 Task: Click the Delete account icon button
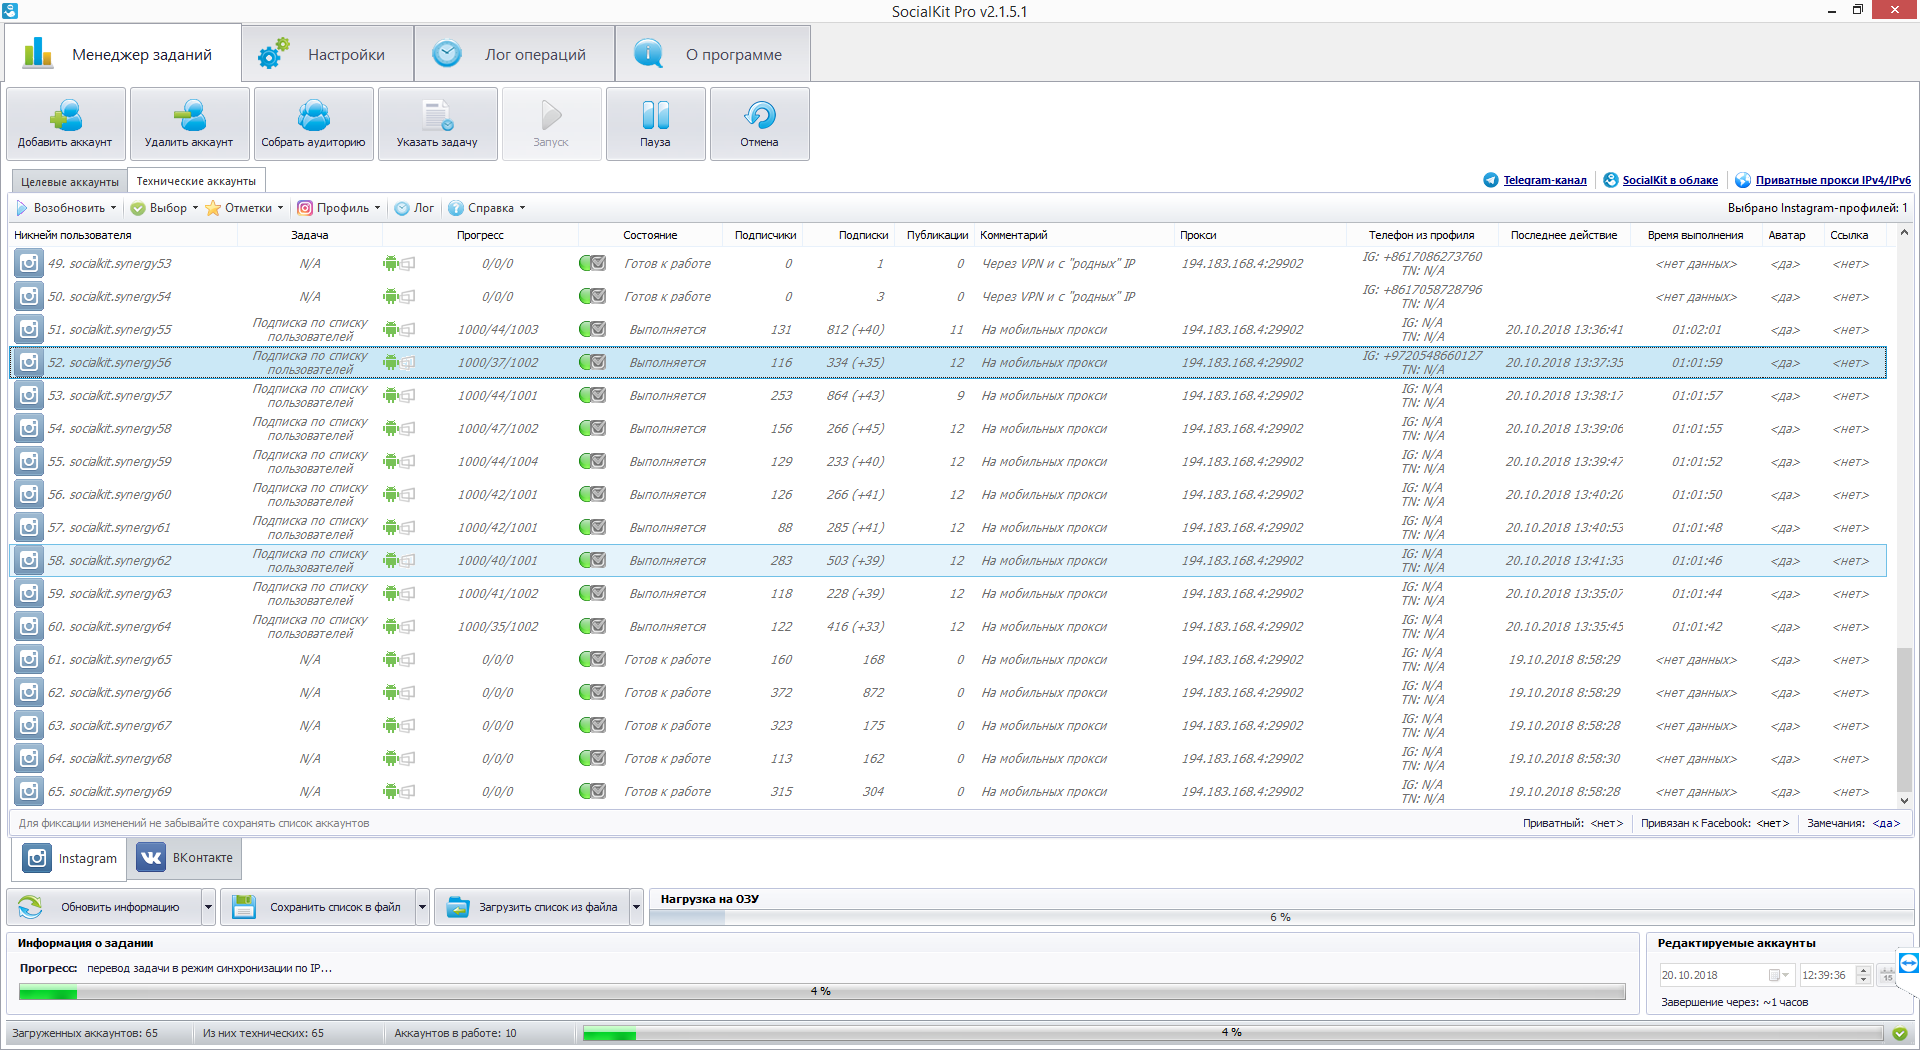click(x=189, y=124)
